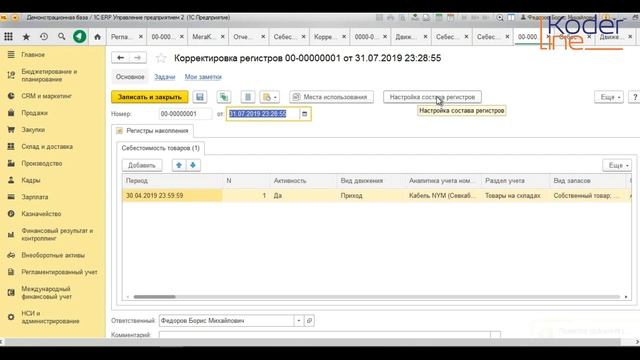
Task: Go to the home page icon
Action: [x=97, y=37]
